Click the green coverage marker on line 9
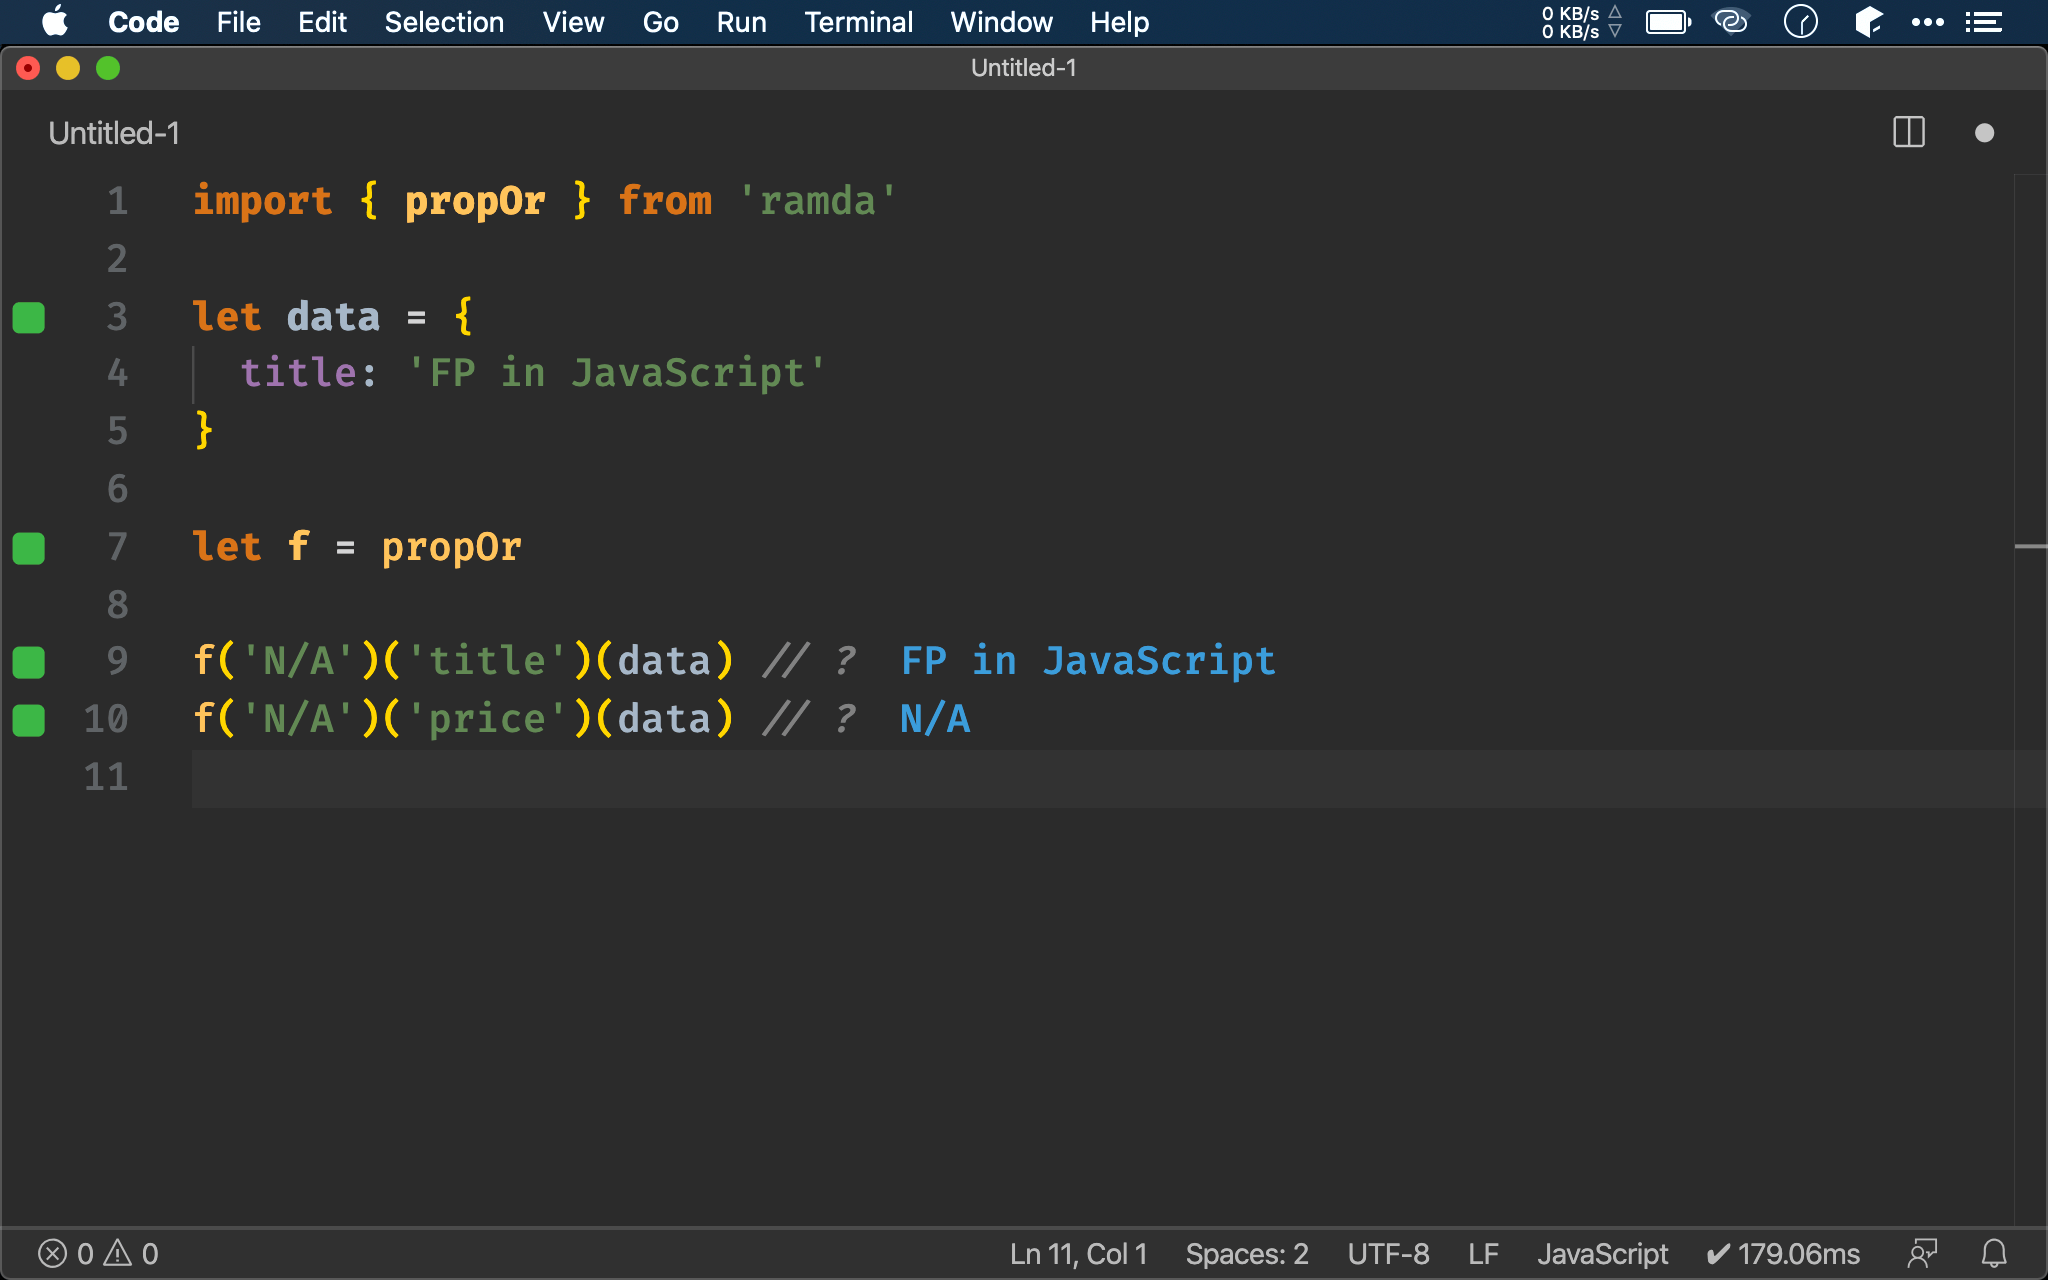This screenshot has width=2048, height=1280. (x=29, y=662)
